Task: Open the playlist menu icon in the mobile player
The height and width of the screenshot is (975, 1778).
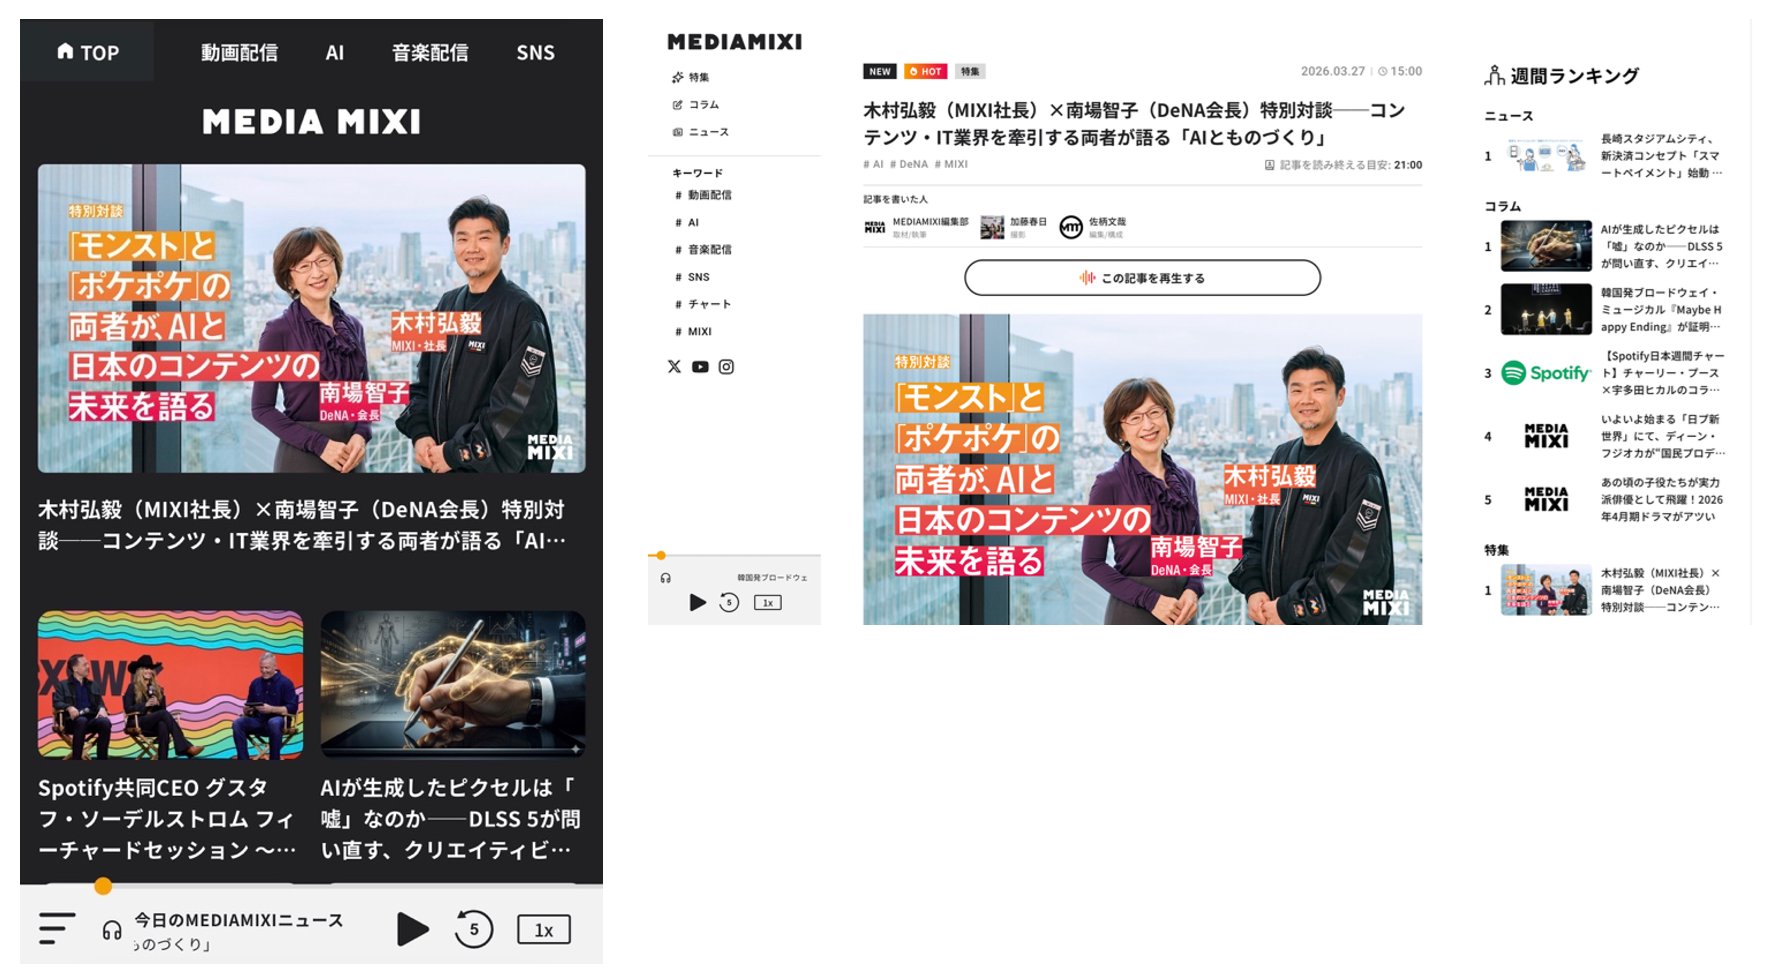Action: (57, 928)
